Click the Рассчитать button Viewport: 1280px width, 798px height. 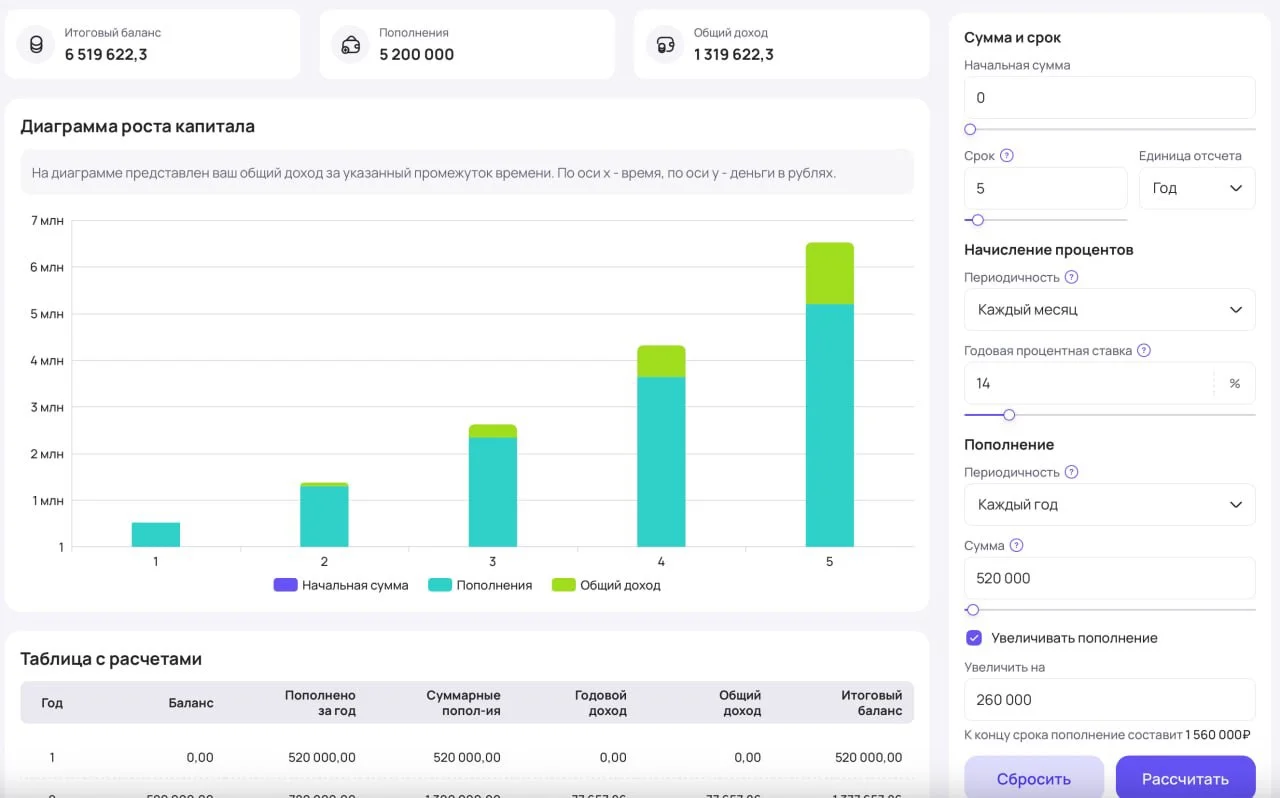(x=1185, y=778)
